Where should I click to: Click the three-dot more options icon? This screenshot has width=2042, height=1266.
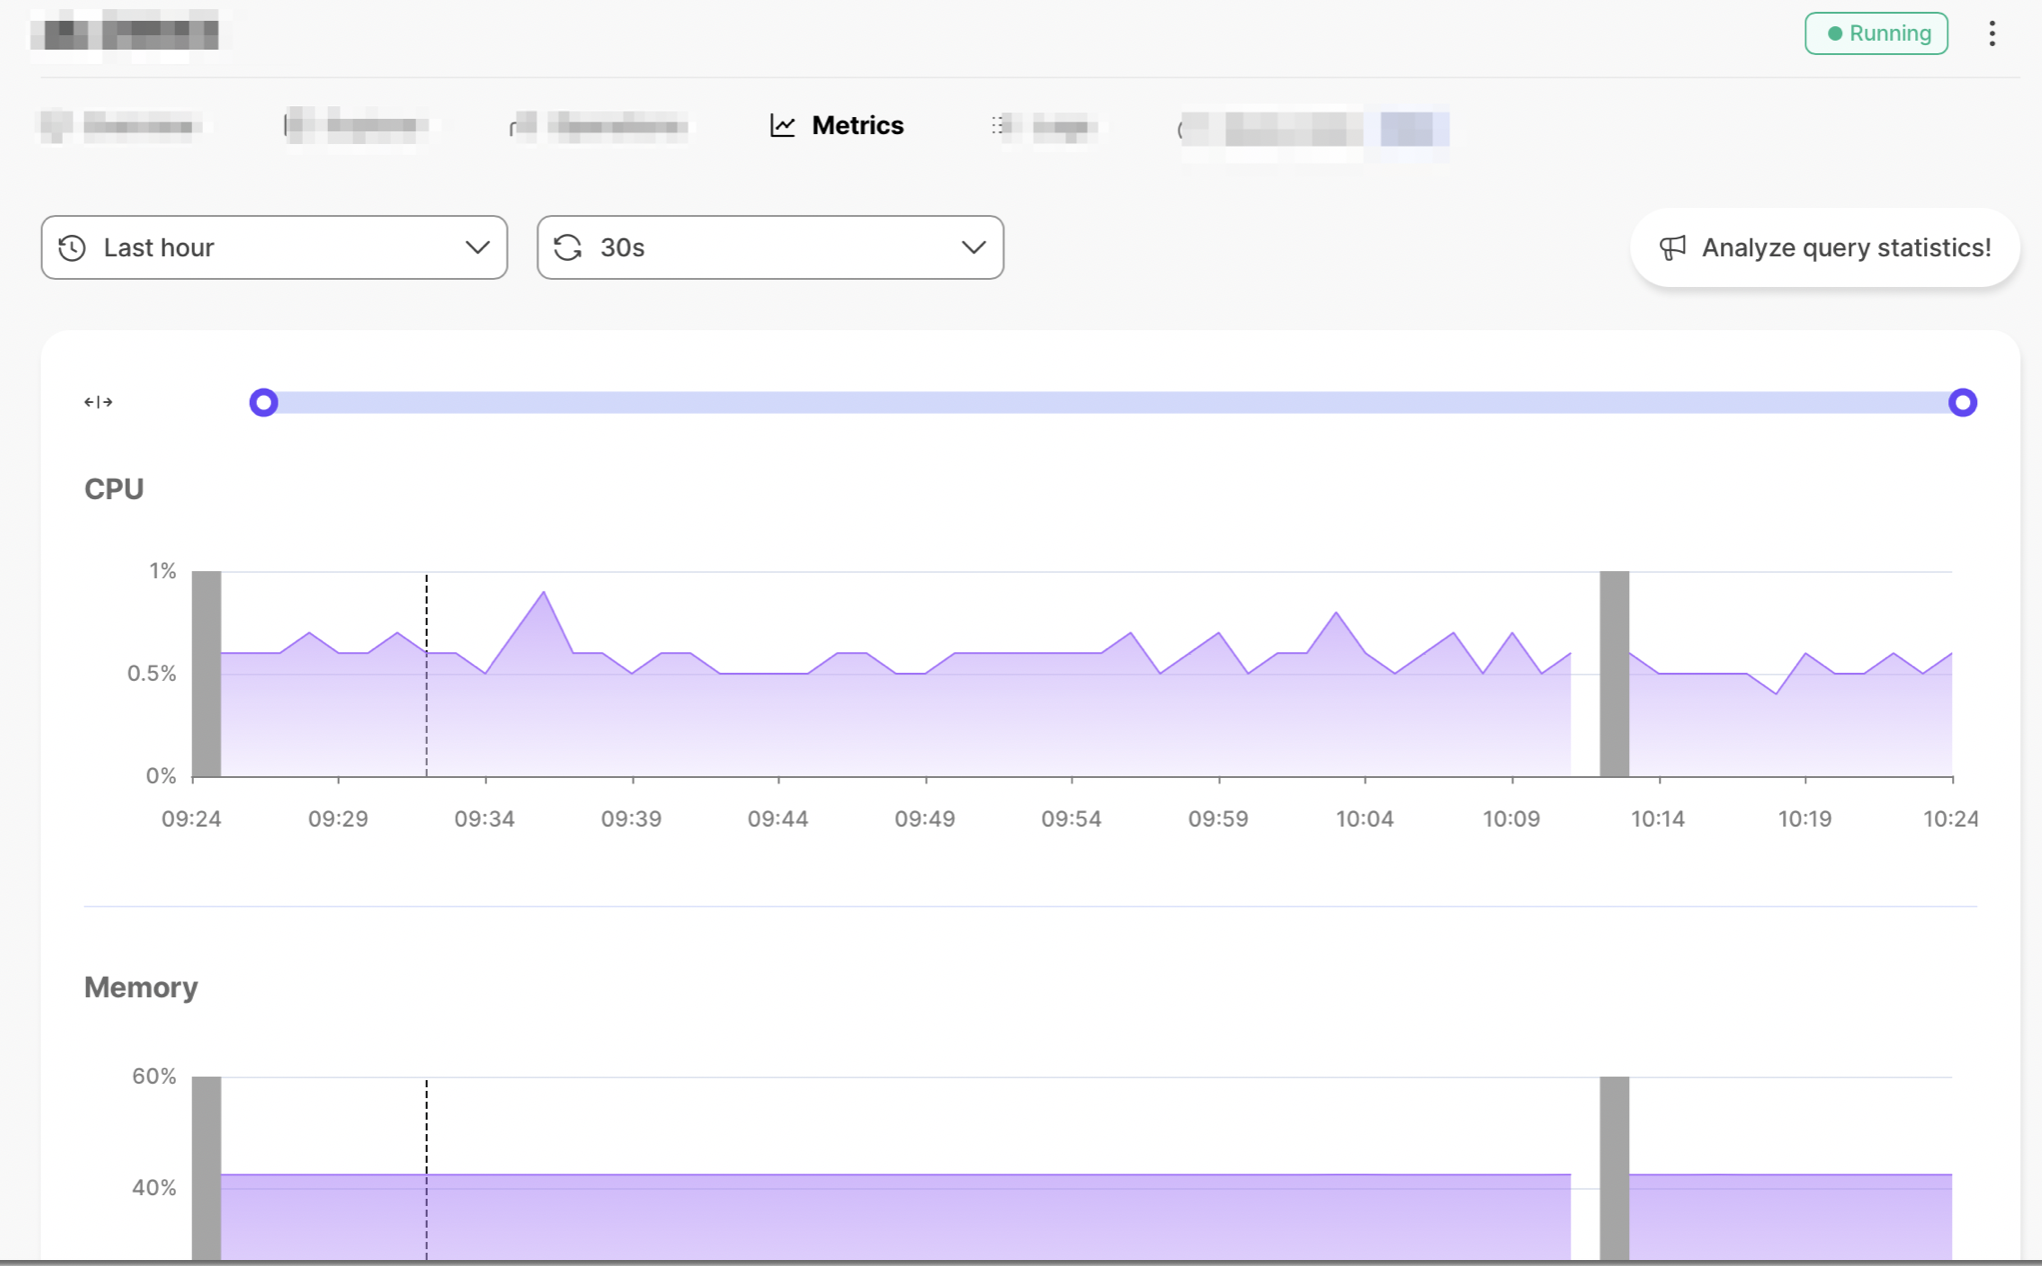tap(1991, 32)
